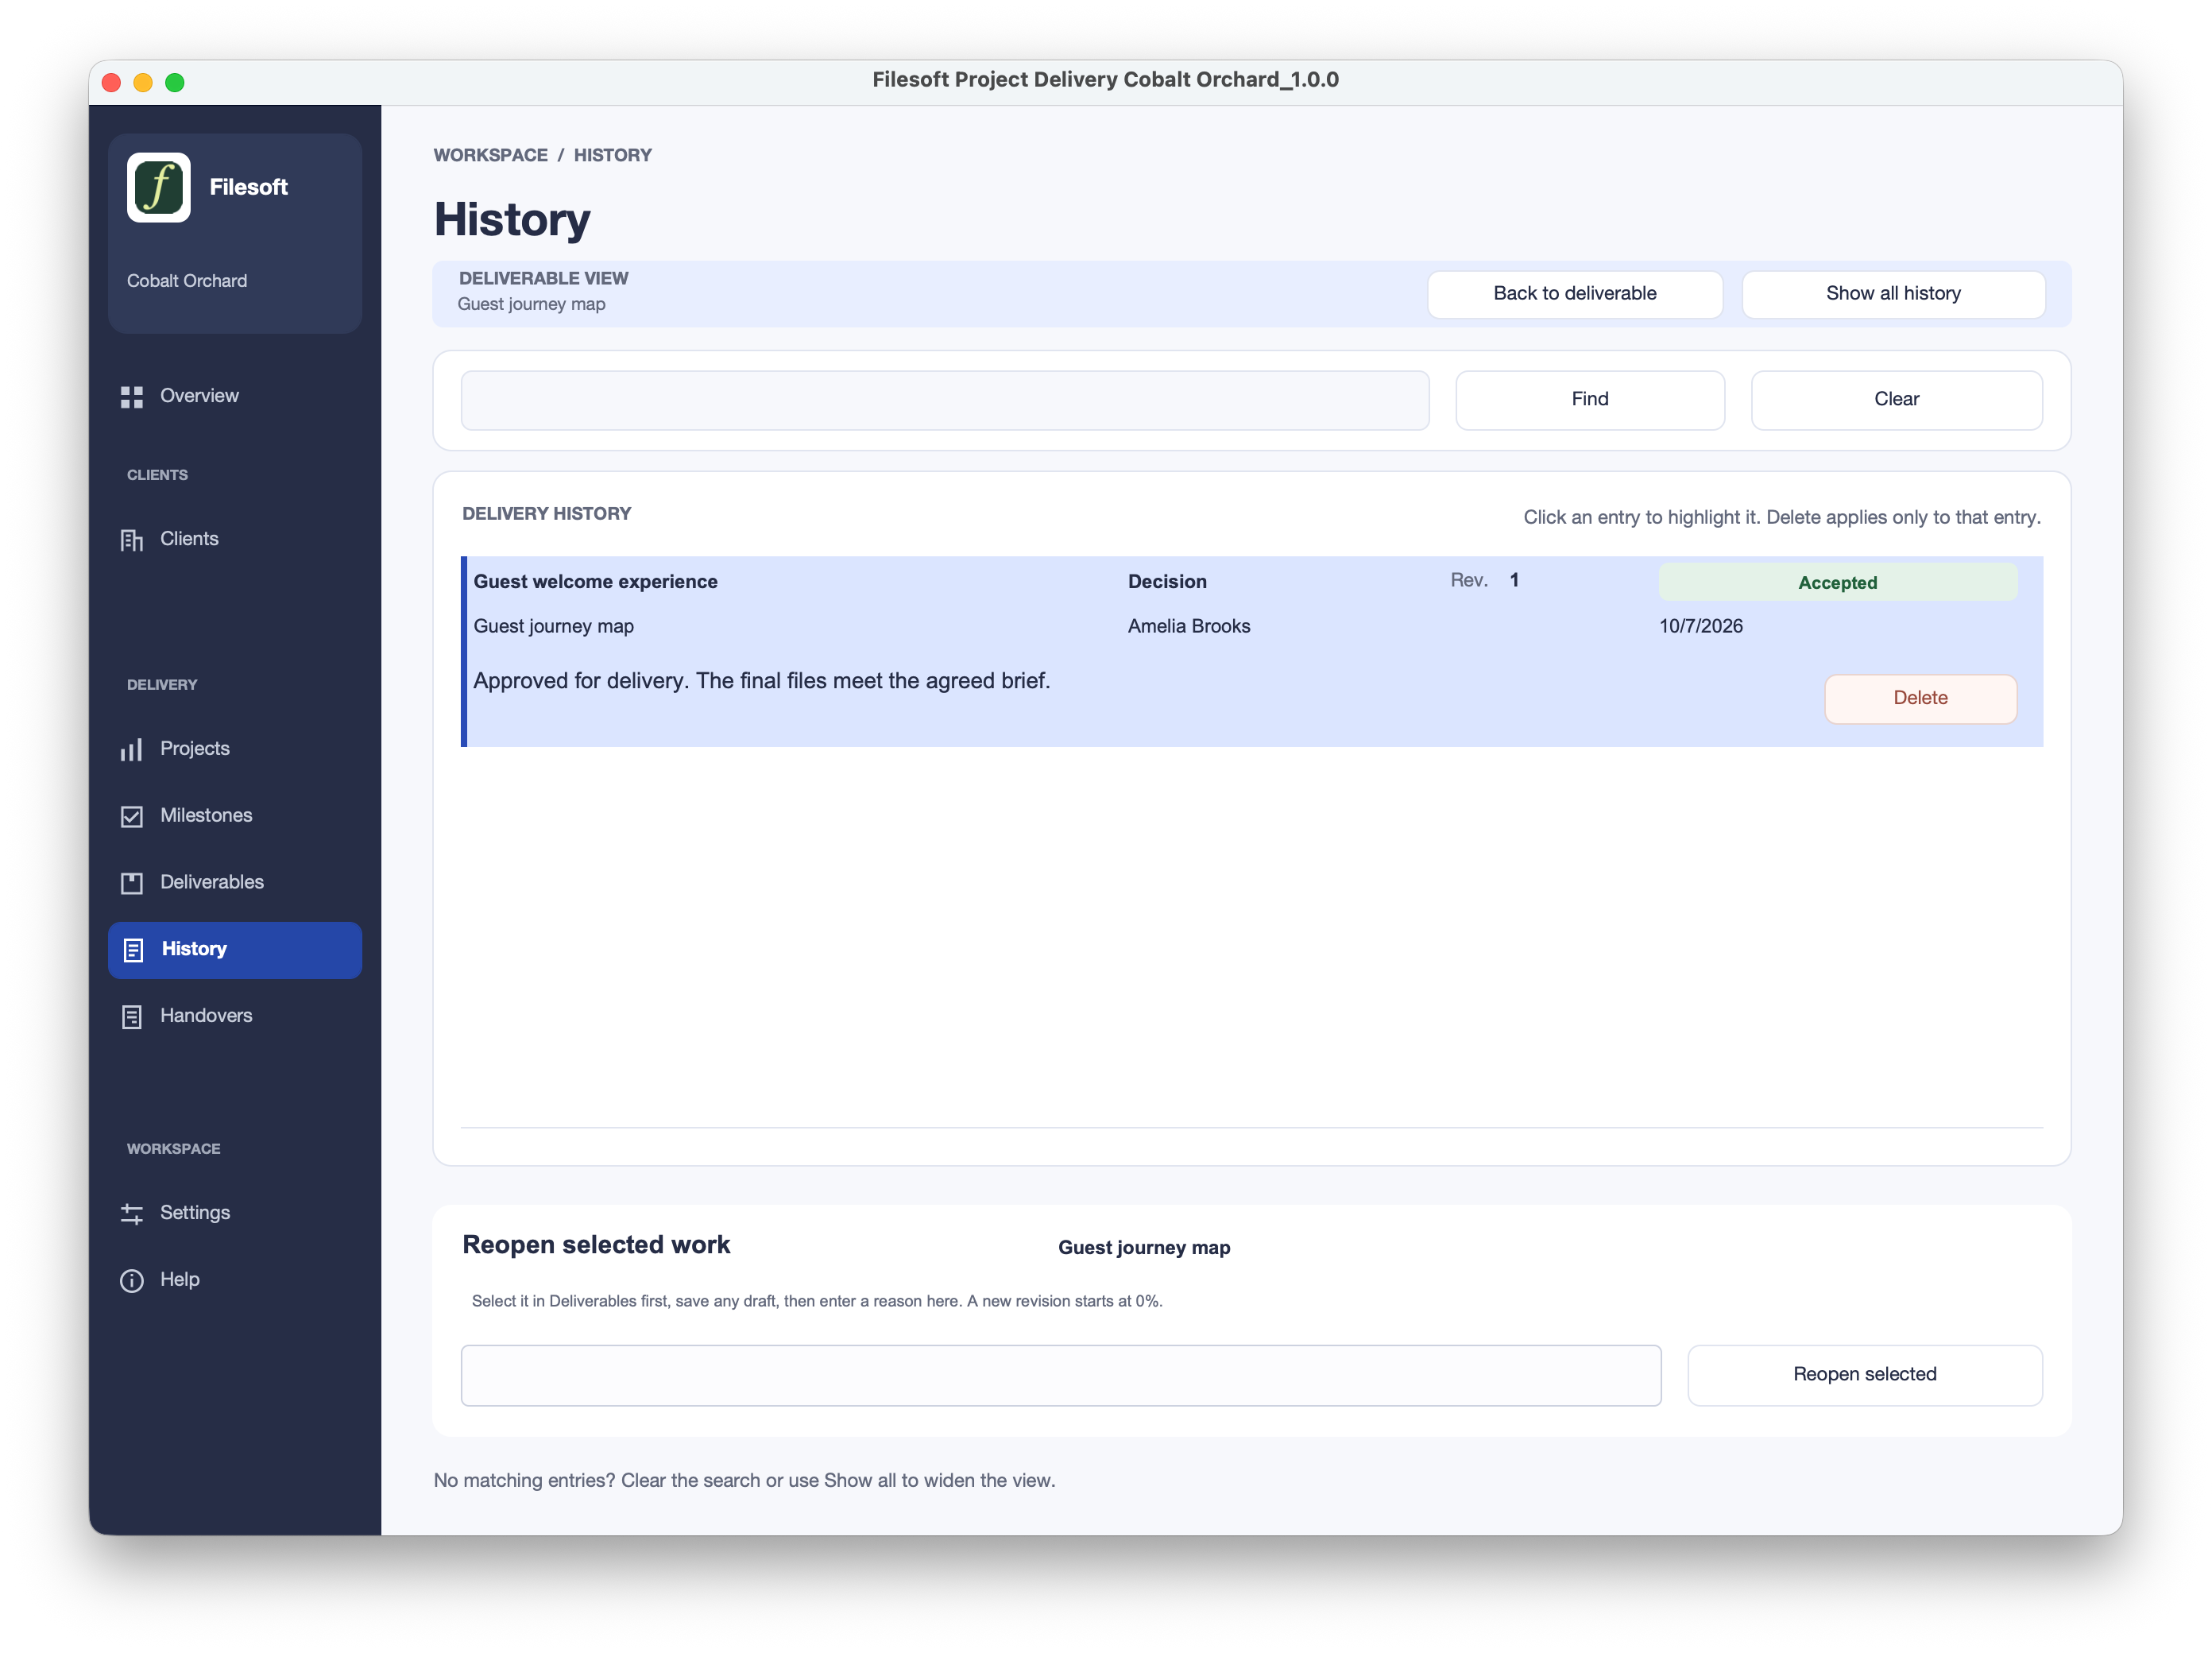2212x1653 pixels.
Task: Delete the Guest welcome experience entry
Action: (x=1920, y=698)
